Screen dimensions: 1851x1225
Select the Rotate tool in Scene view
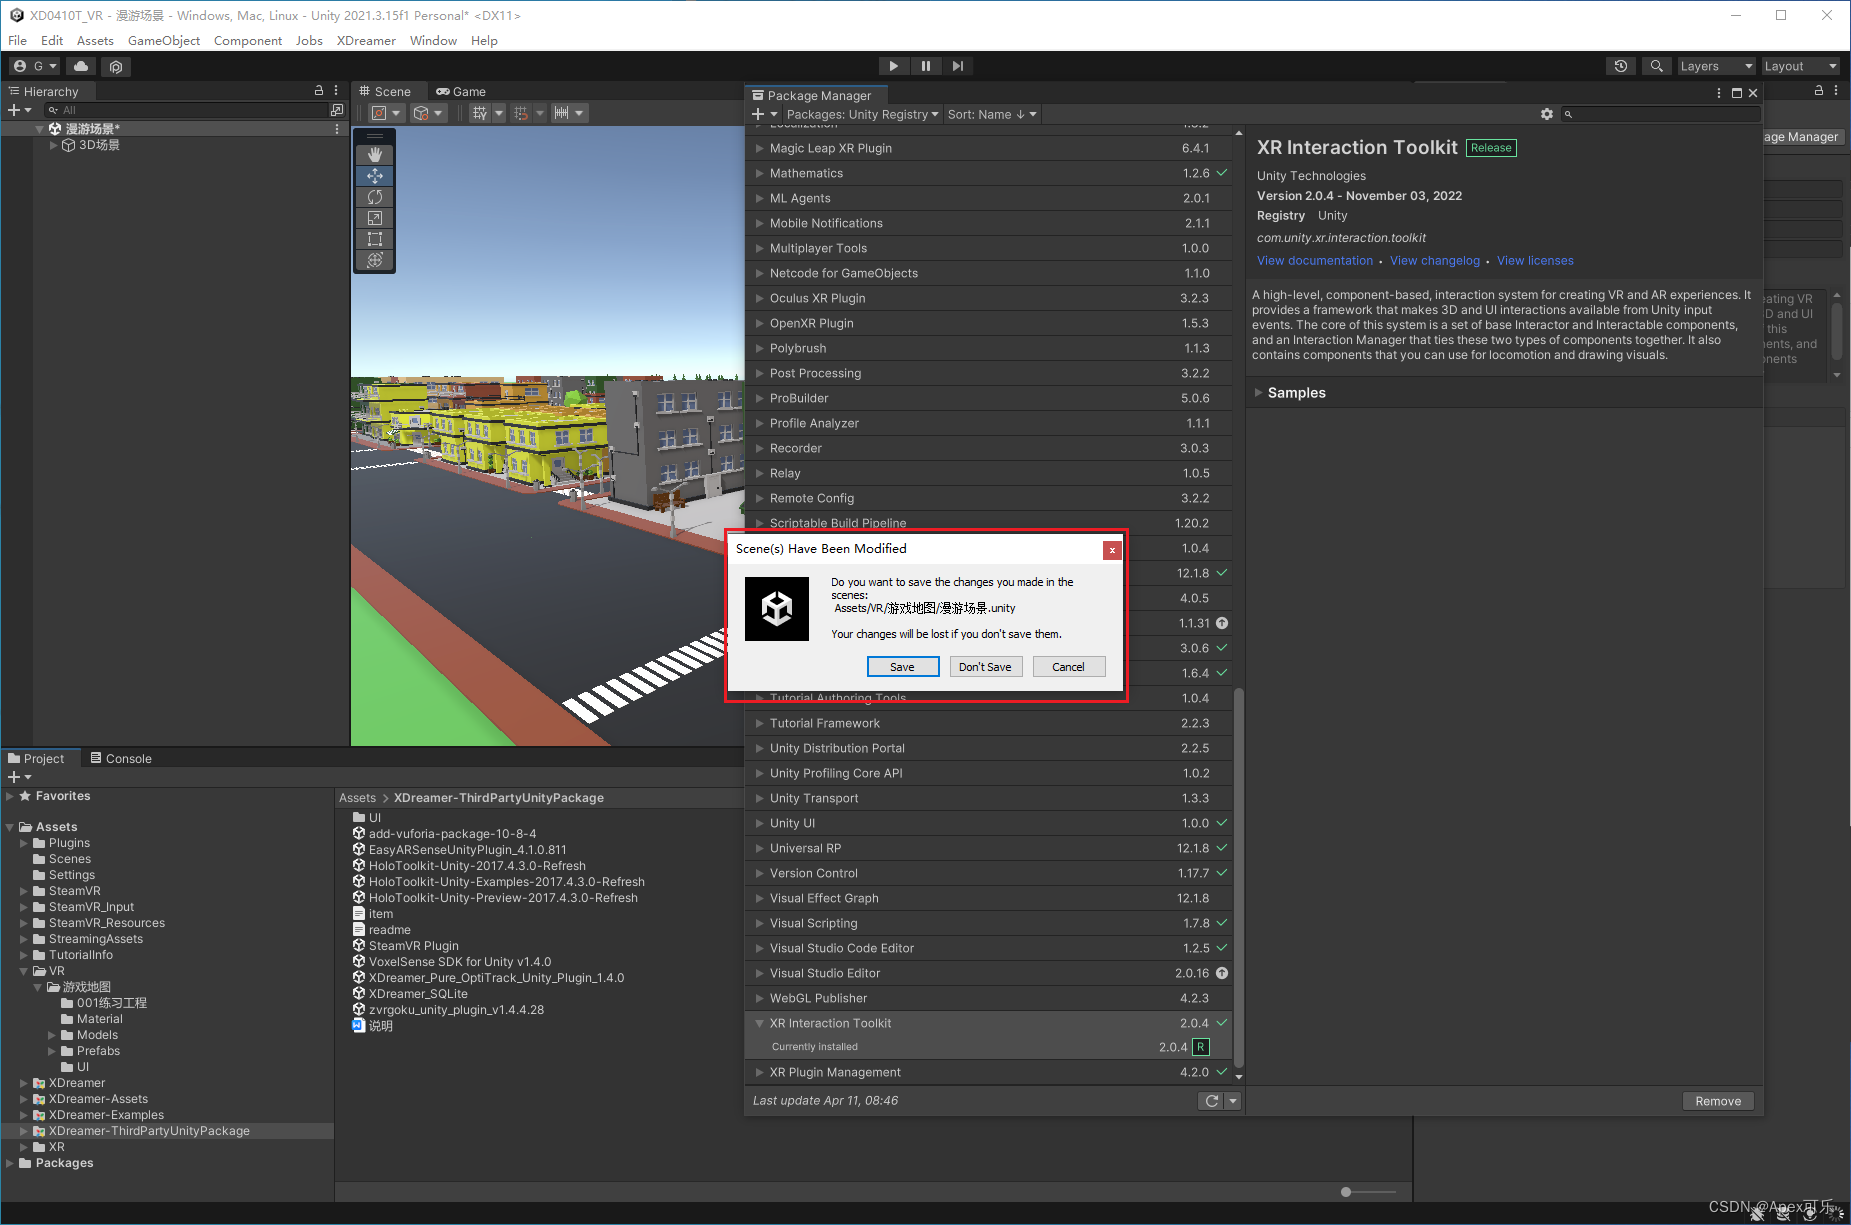[x=375, y=197]
